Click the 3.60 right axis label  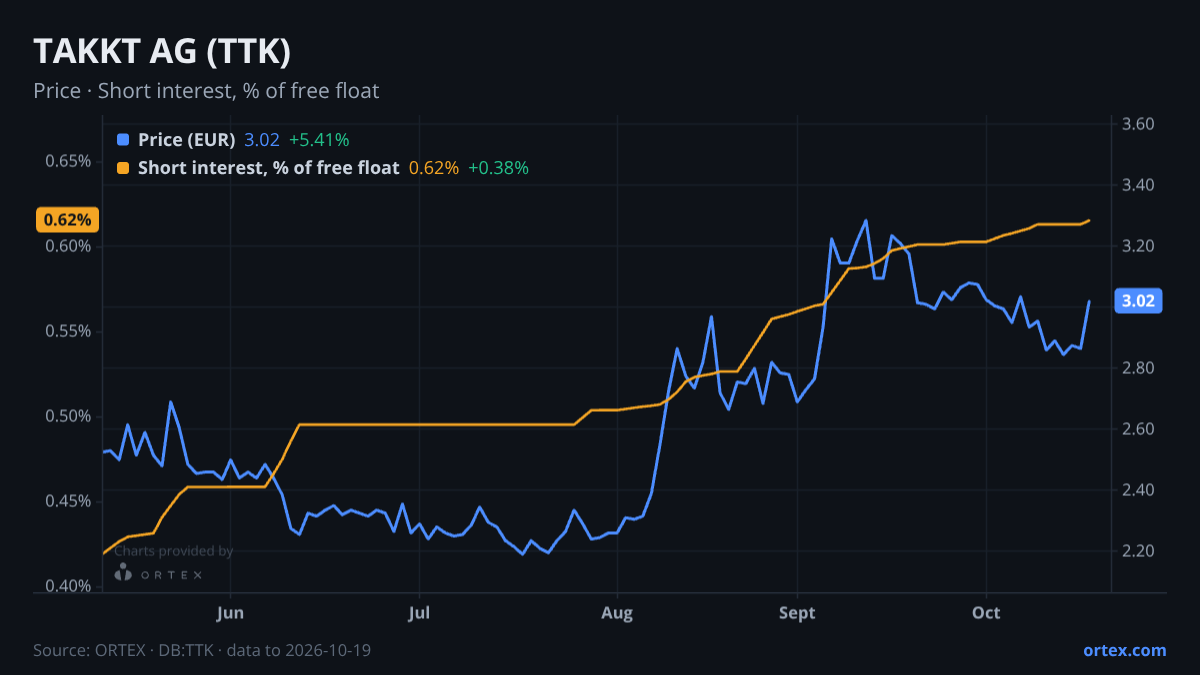pyautogui.click(x=1139, y=124)
